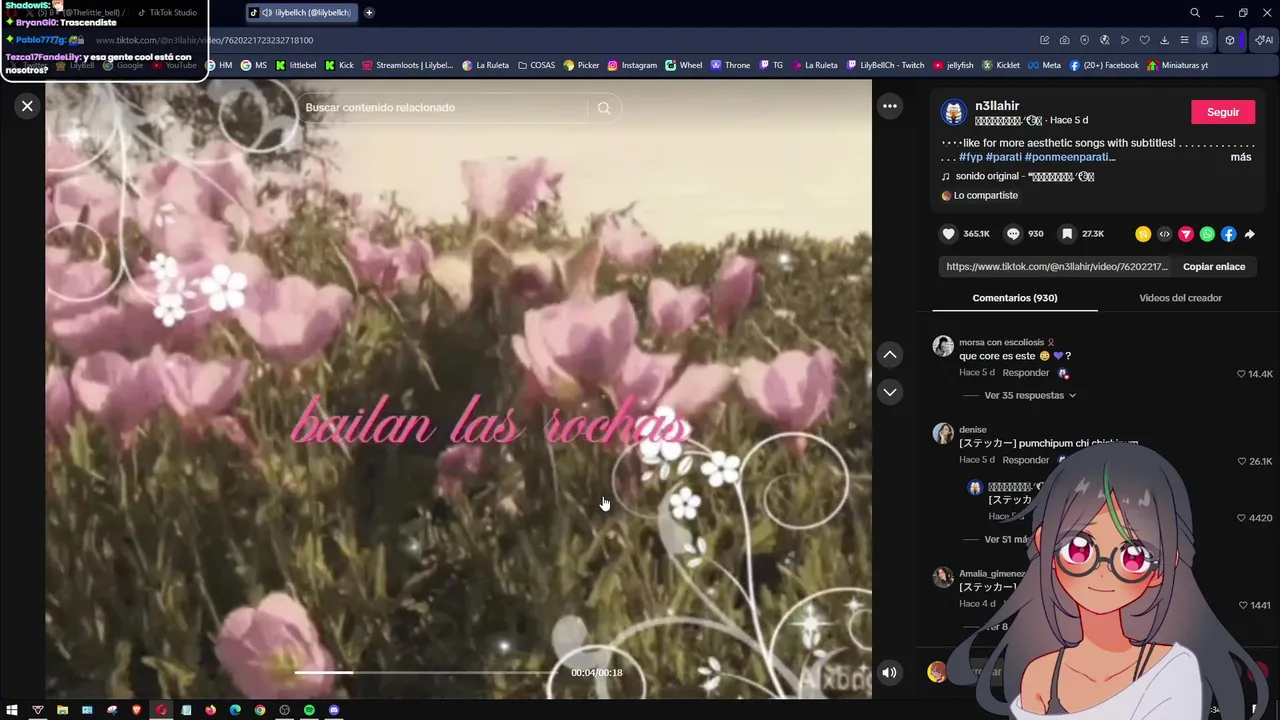Open the #ponmeenparati hashtag
The height and width of the screenshot is (720, 1280).
tap(1069, 157)
